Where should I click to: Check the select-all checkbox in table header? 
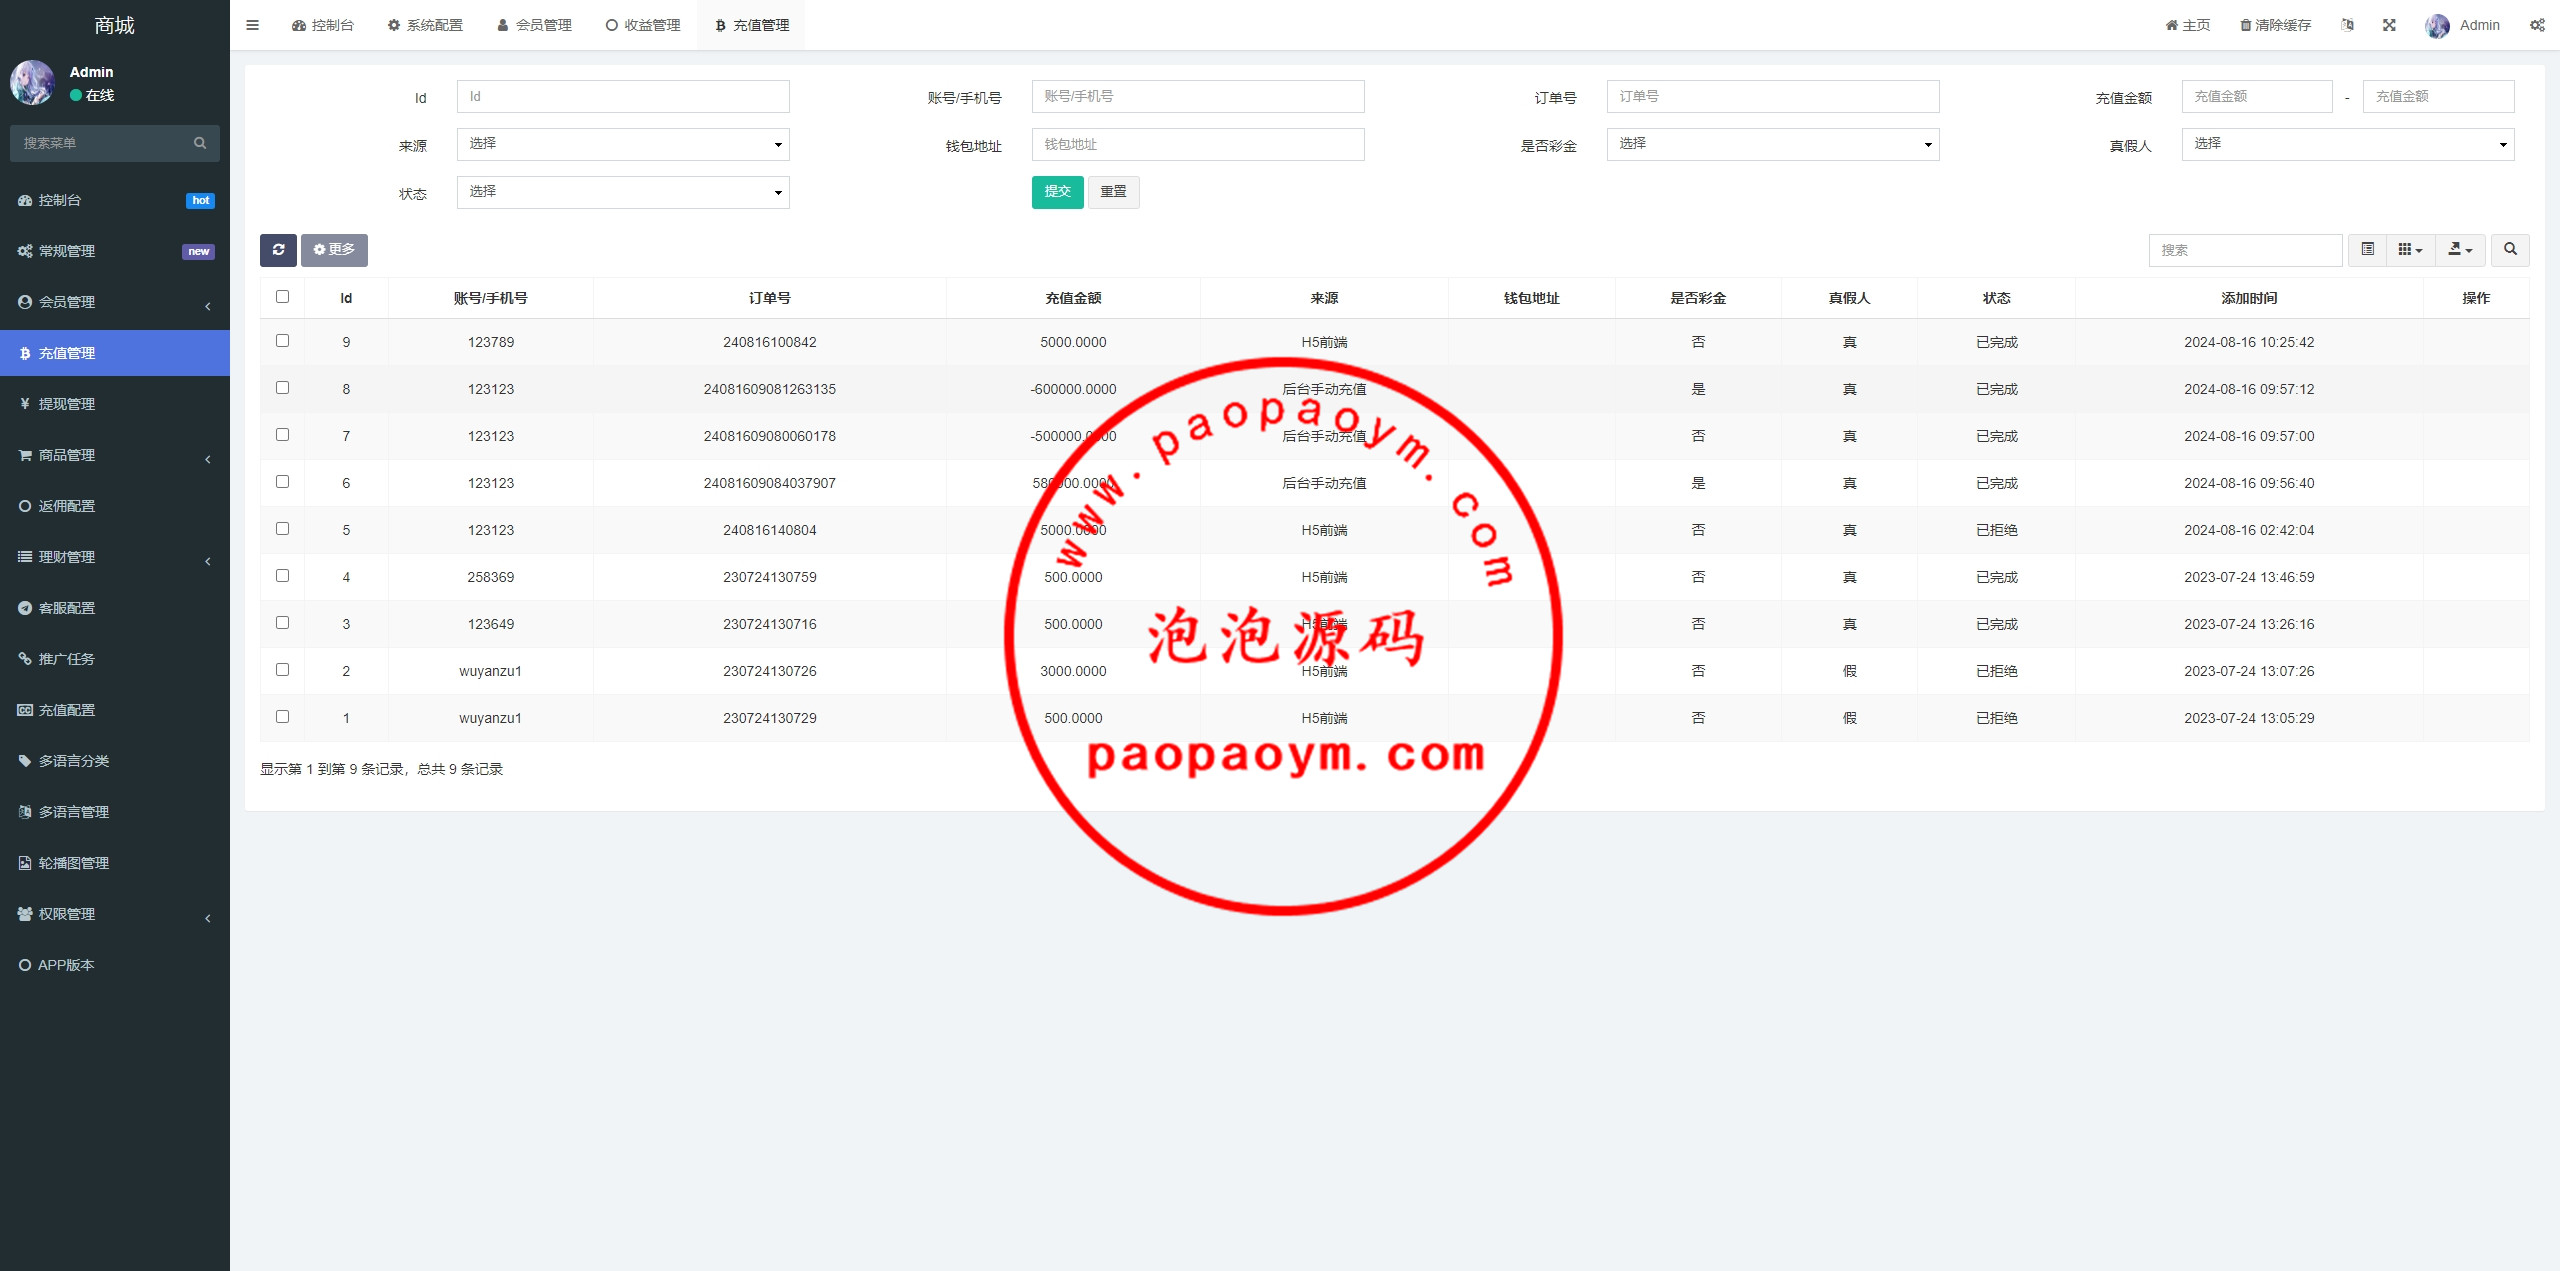coord(282,297)
